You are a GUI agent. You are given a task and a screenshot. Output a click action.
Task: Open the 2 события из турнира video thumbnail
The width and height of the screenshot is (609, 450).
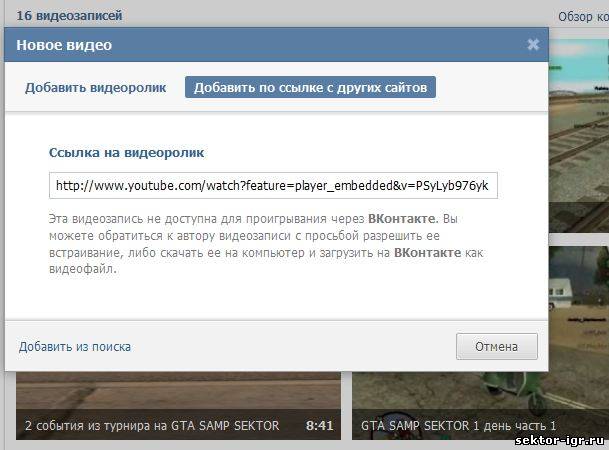[178, 406]
